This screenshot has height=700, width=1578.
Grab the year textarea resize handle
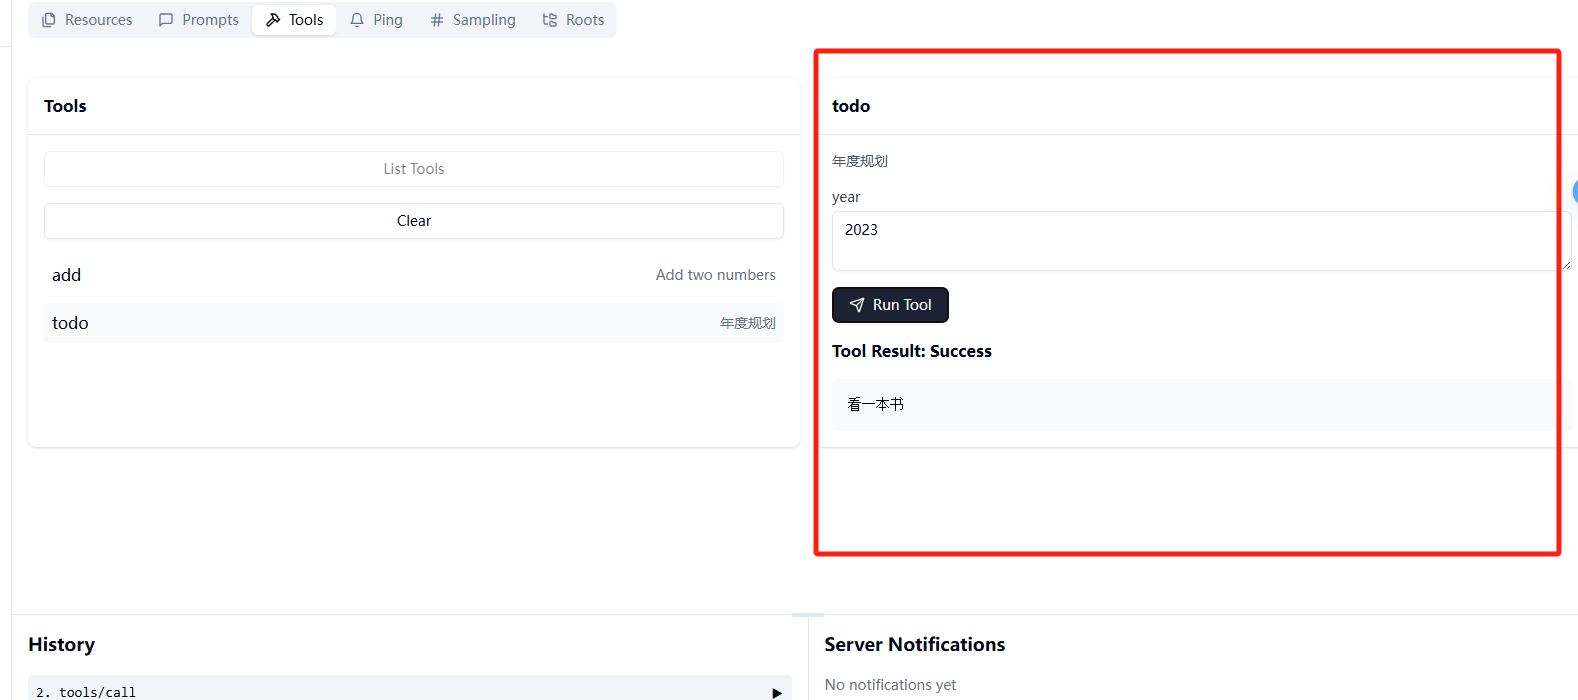tap(1566, 265)
